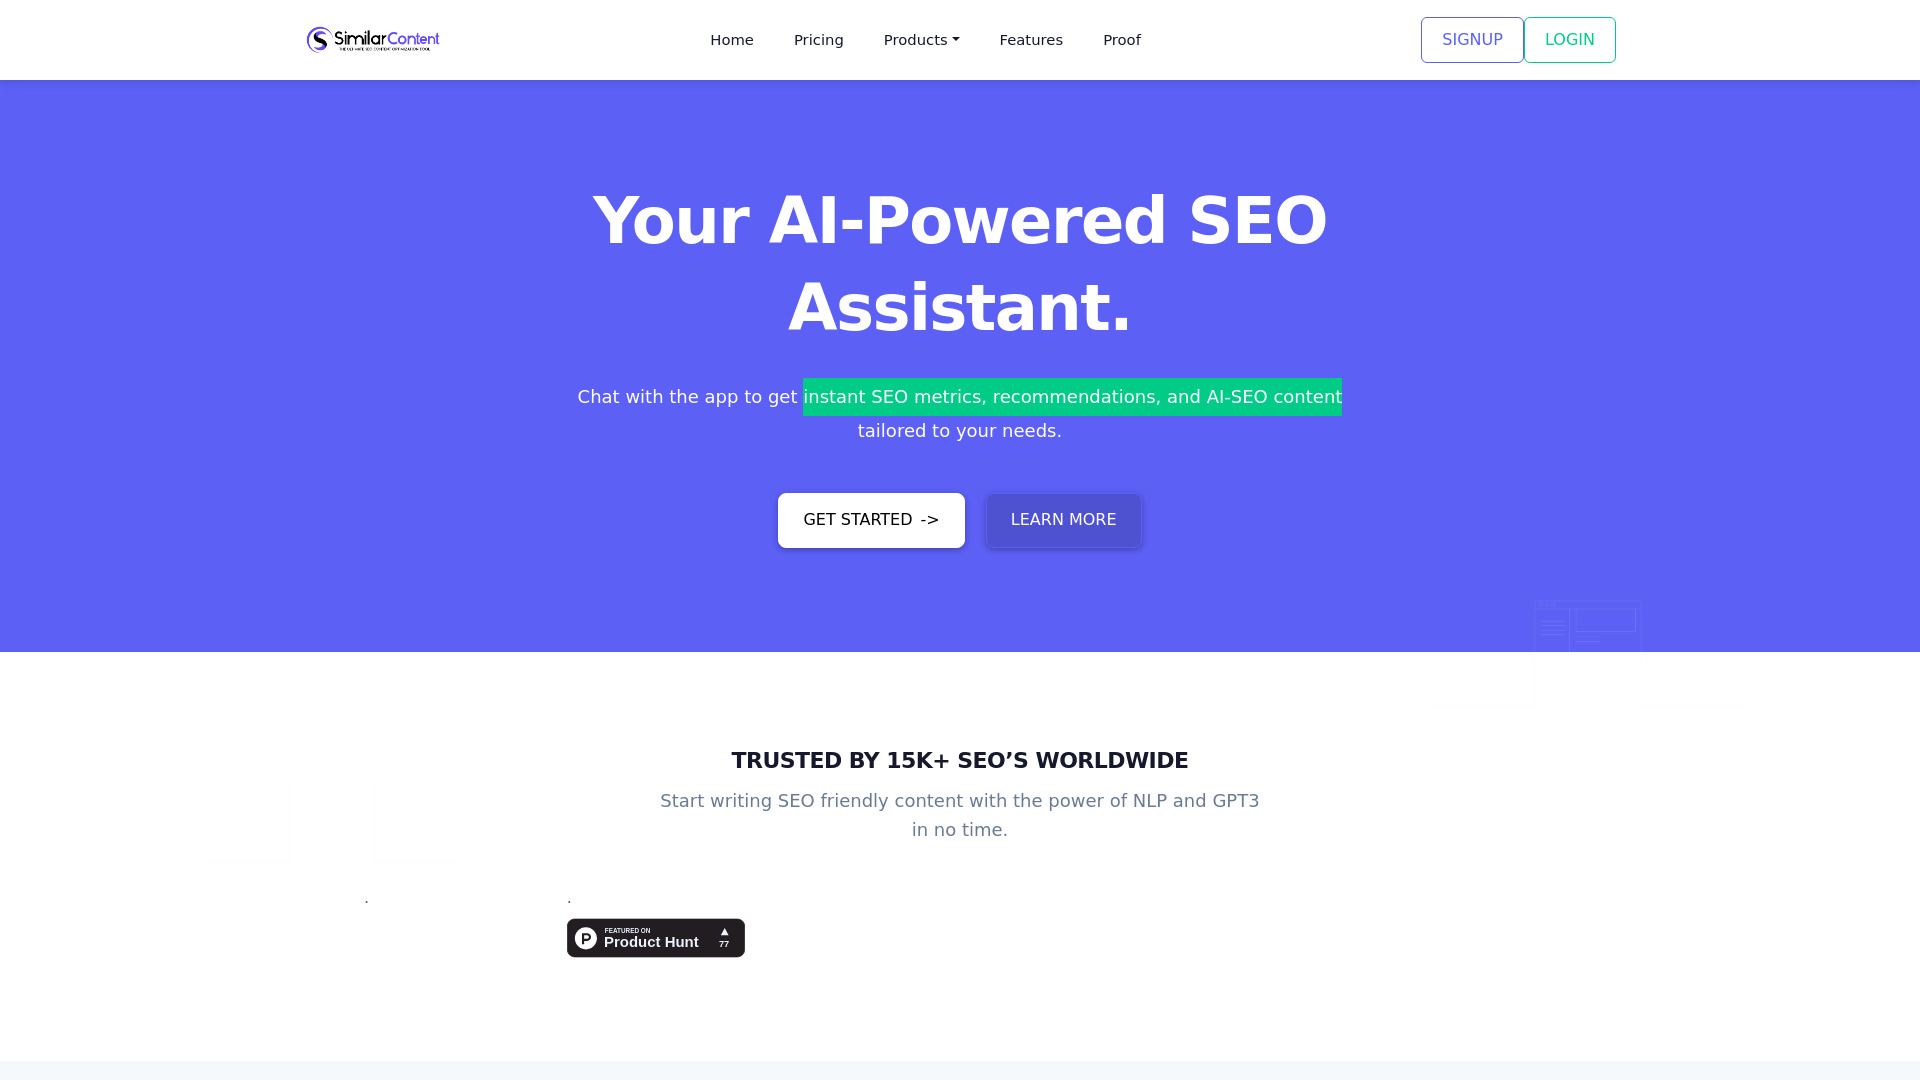The height and width of the screenshot is (1080, 1920).
Task: Click the Products dropdown arrow icon
Action: click(953, 40)
